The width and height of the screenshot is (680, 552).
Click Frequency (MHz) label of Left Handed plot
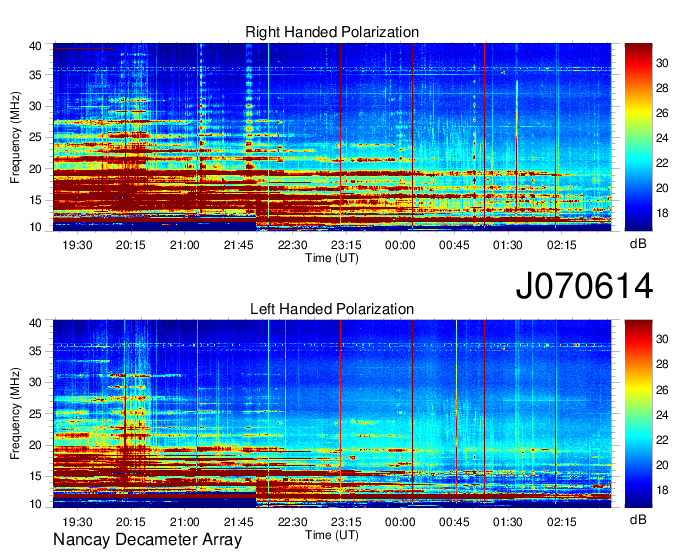pos(15,414)
